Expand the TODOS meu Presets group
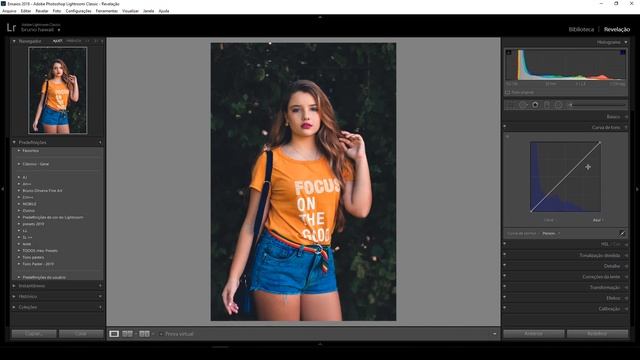 19,251
